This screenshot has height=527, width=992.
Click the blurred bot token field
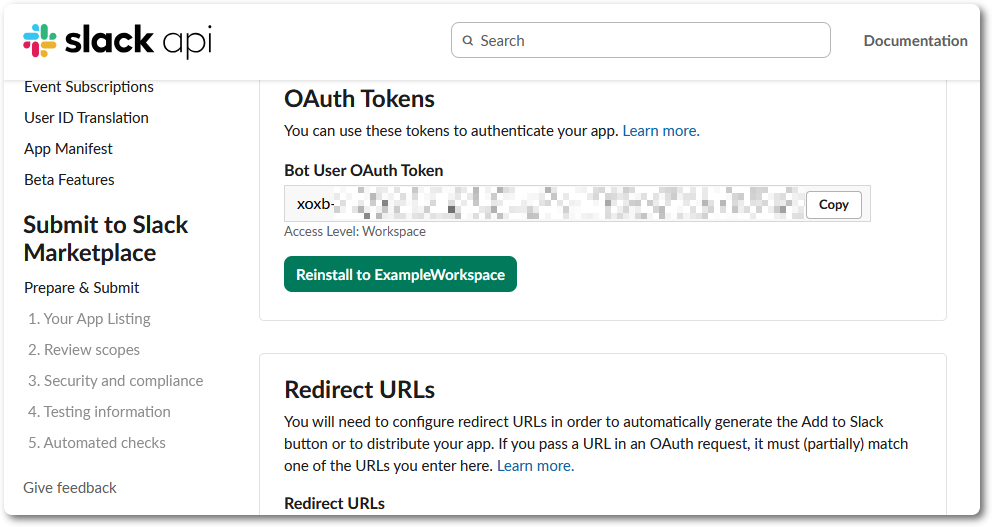click(x=545, y=204)
